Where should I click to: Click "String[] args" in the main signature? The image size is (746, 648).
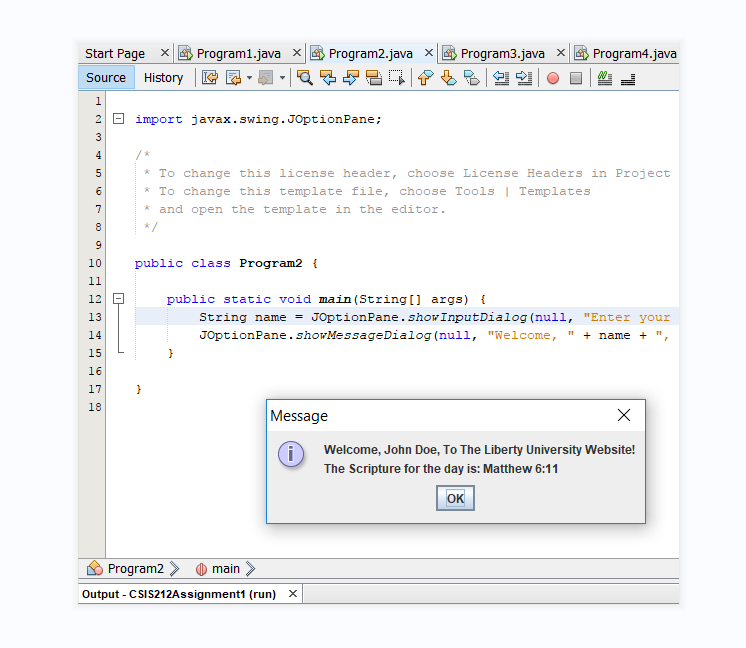click(411, 299)
